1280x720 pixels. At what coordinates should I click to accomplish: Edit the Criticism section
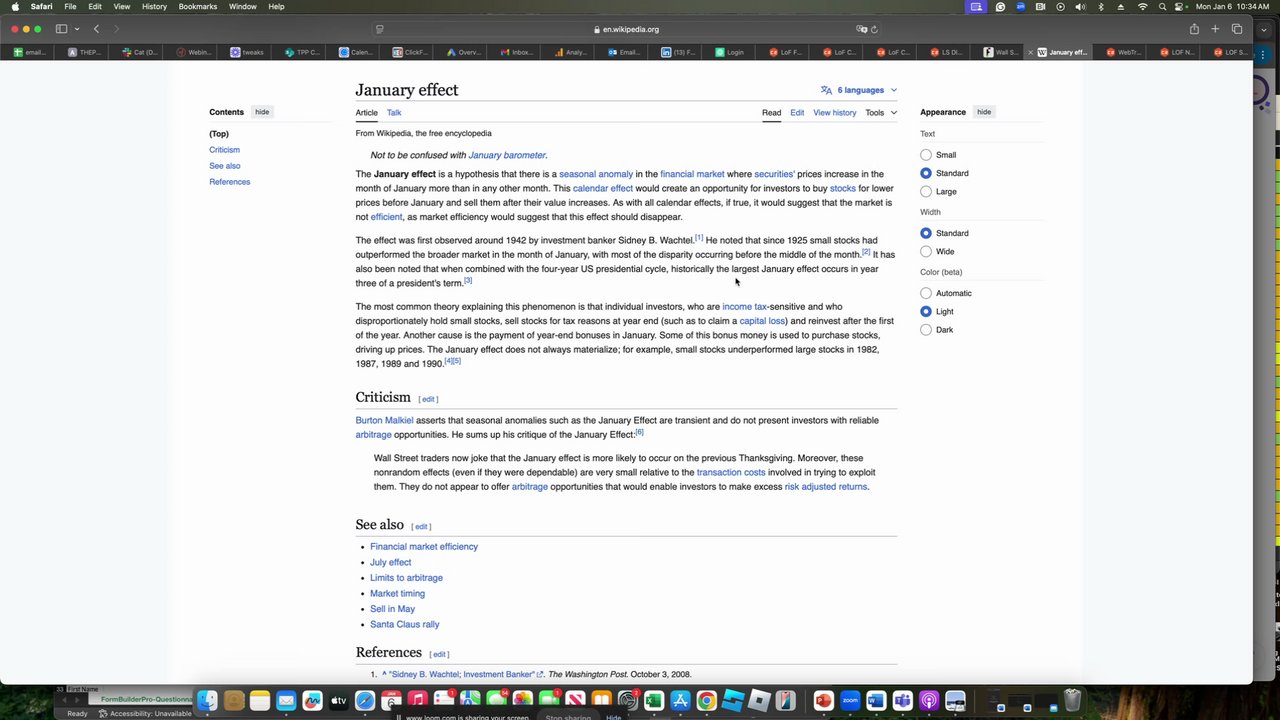(428, 399)
